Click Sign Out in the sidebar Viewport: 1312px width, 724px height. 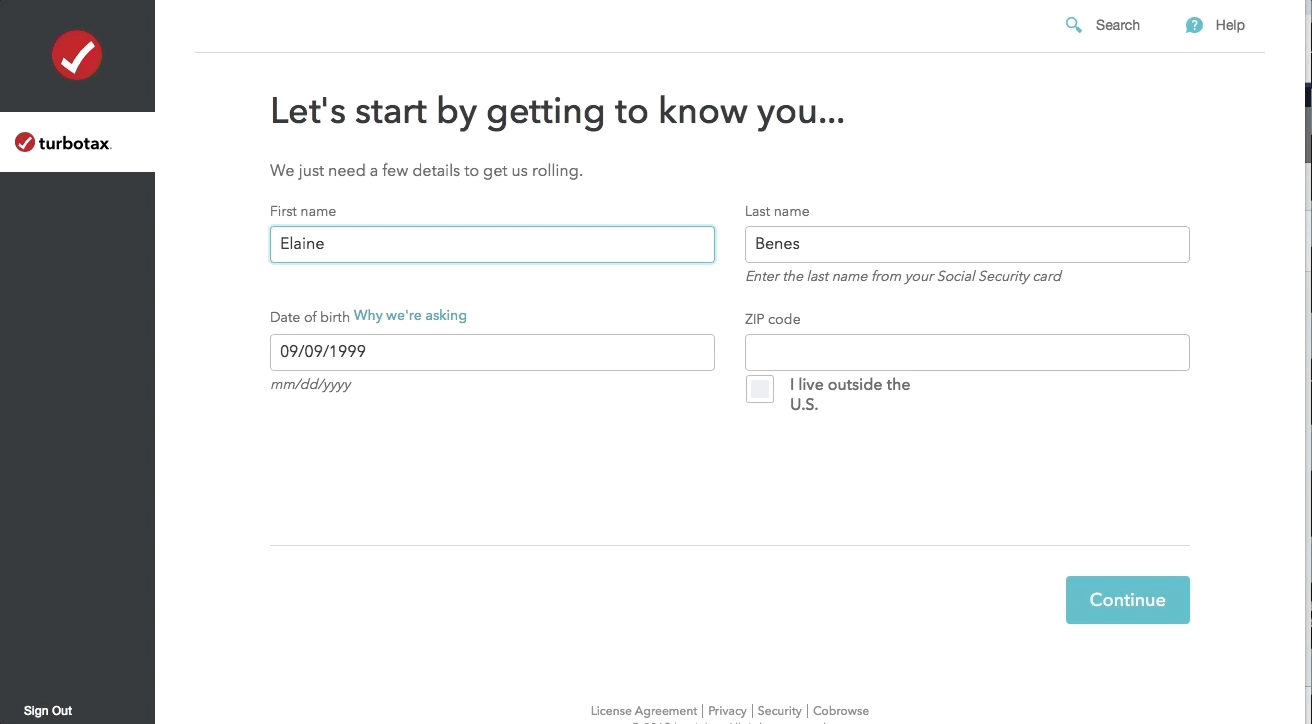[x=48, y=711]
